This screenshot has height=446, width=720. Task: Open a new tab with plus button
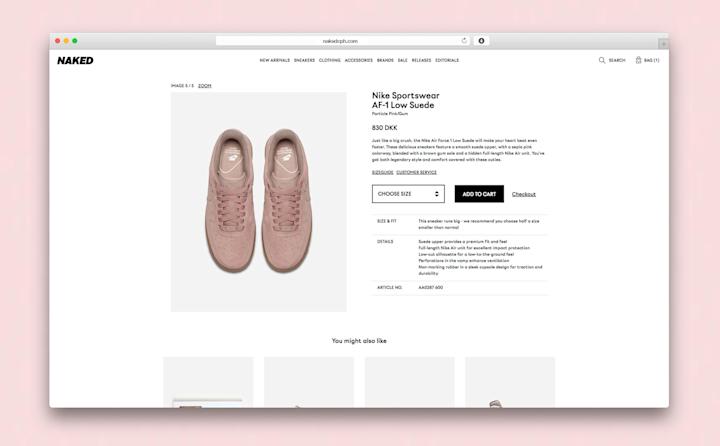[663, 44]
